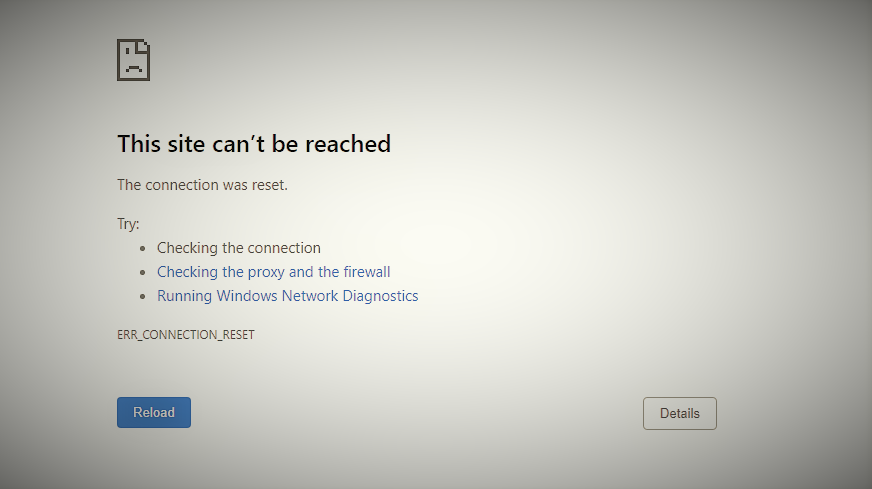
Task: Click the bullet before Checking the connection
Action: tap(143, 248)
